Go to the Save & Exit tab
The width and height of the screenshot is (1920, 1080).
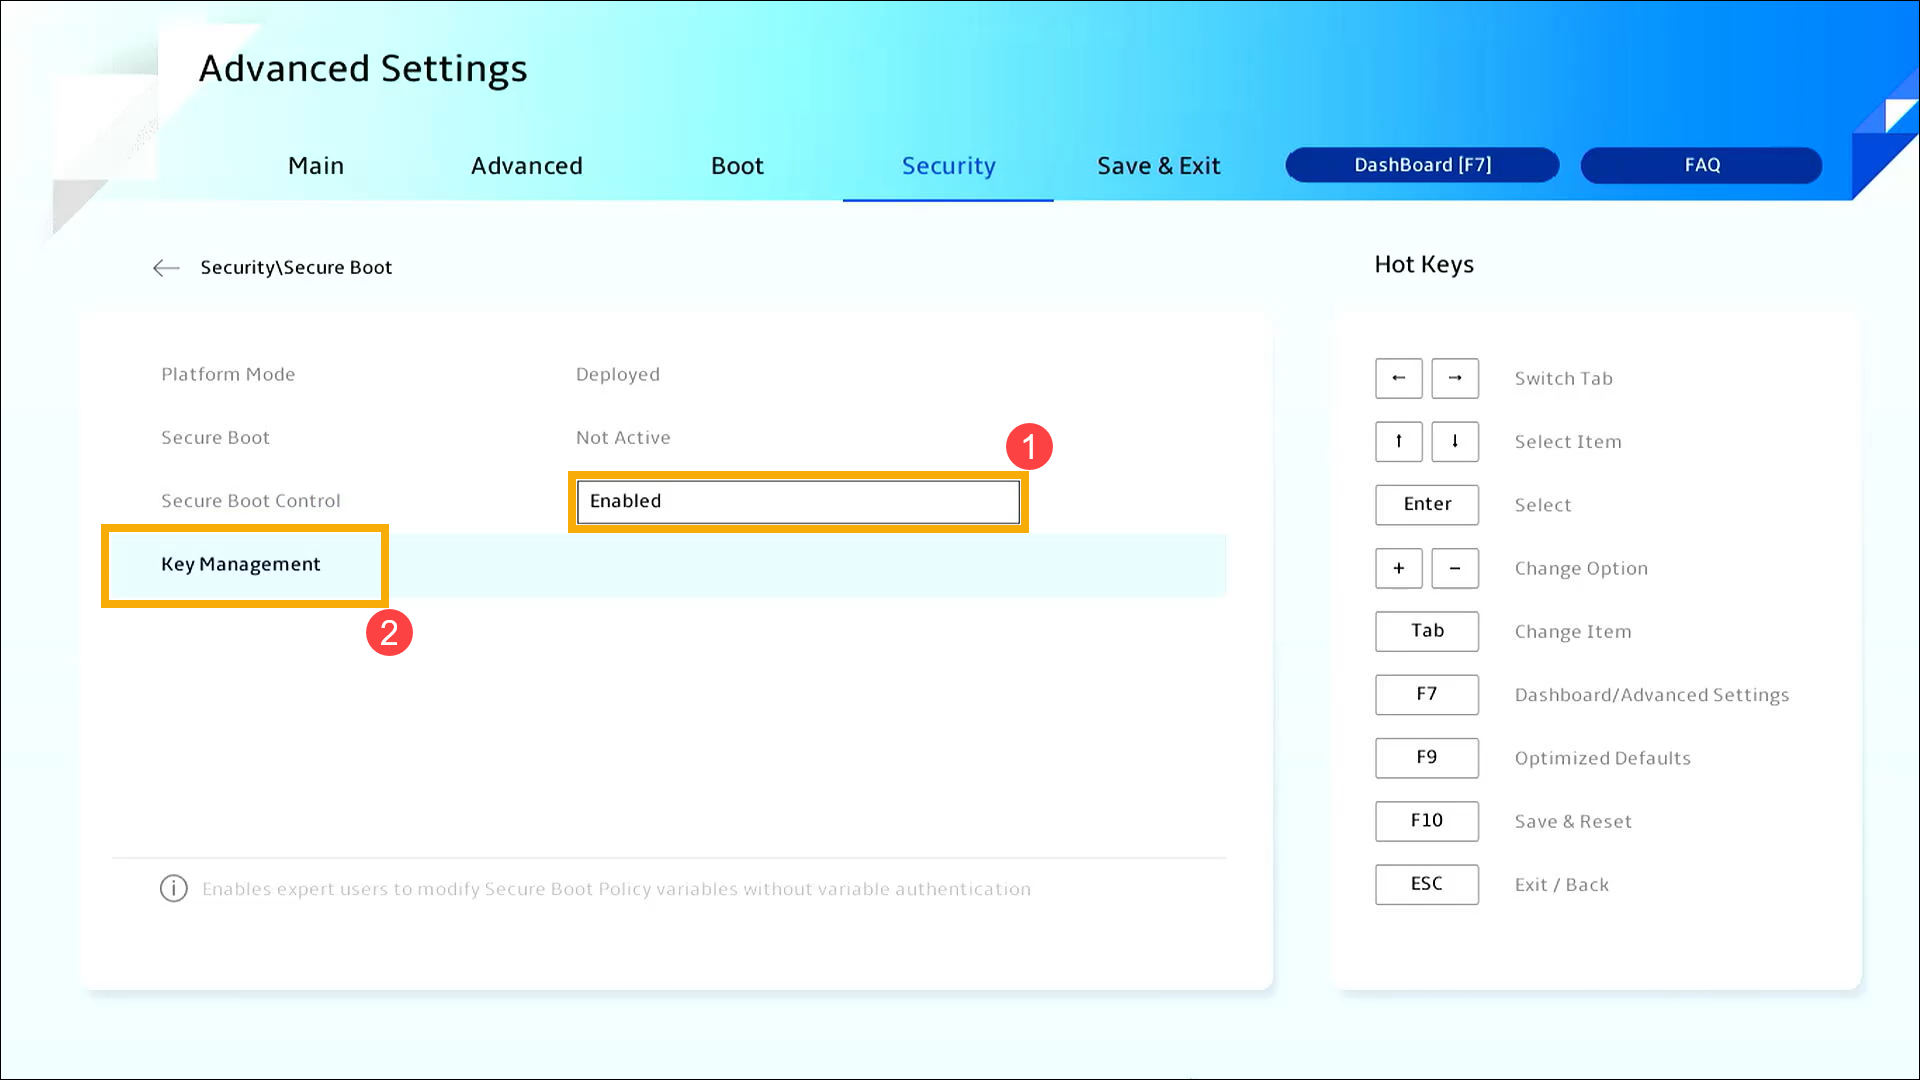[x=1158, y=166]
